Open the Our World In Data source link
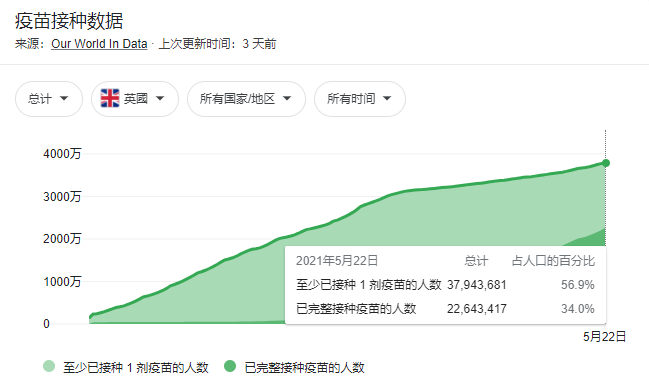Screen dimensions: 649x390 point(99,44)
